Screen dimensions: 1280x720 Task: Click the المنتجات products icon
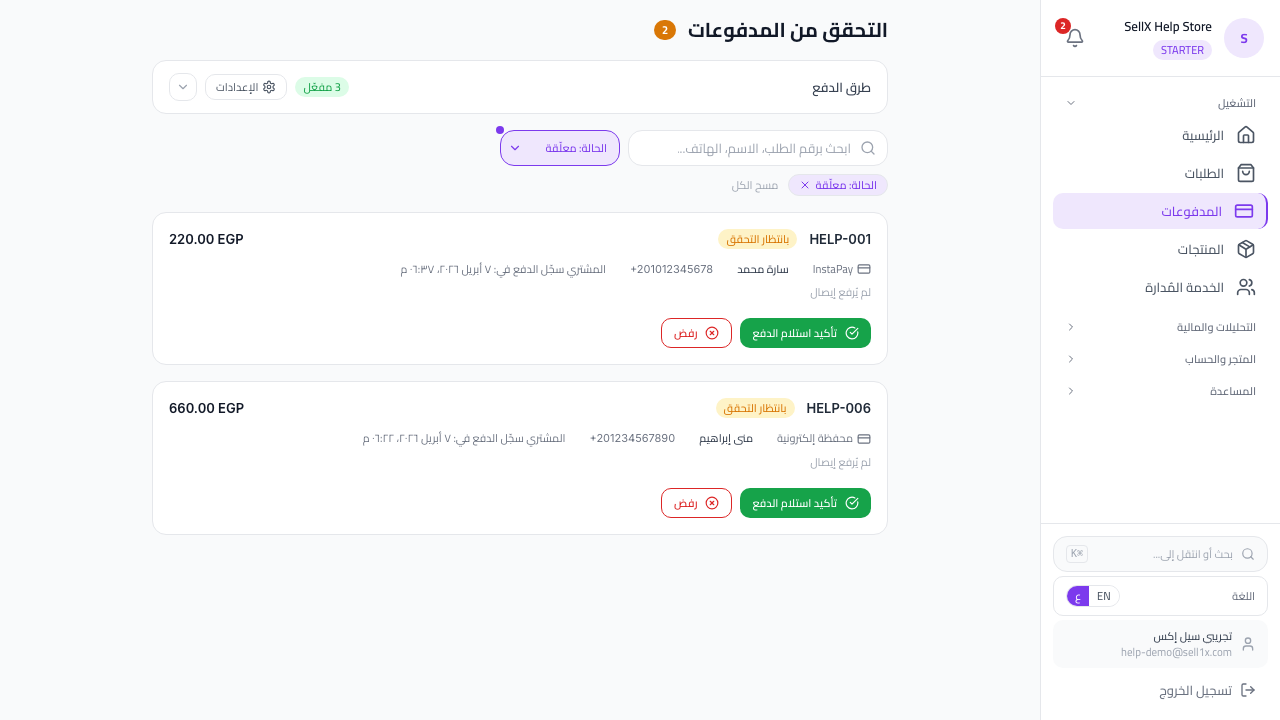coord(1246,249)
